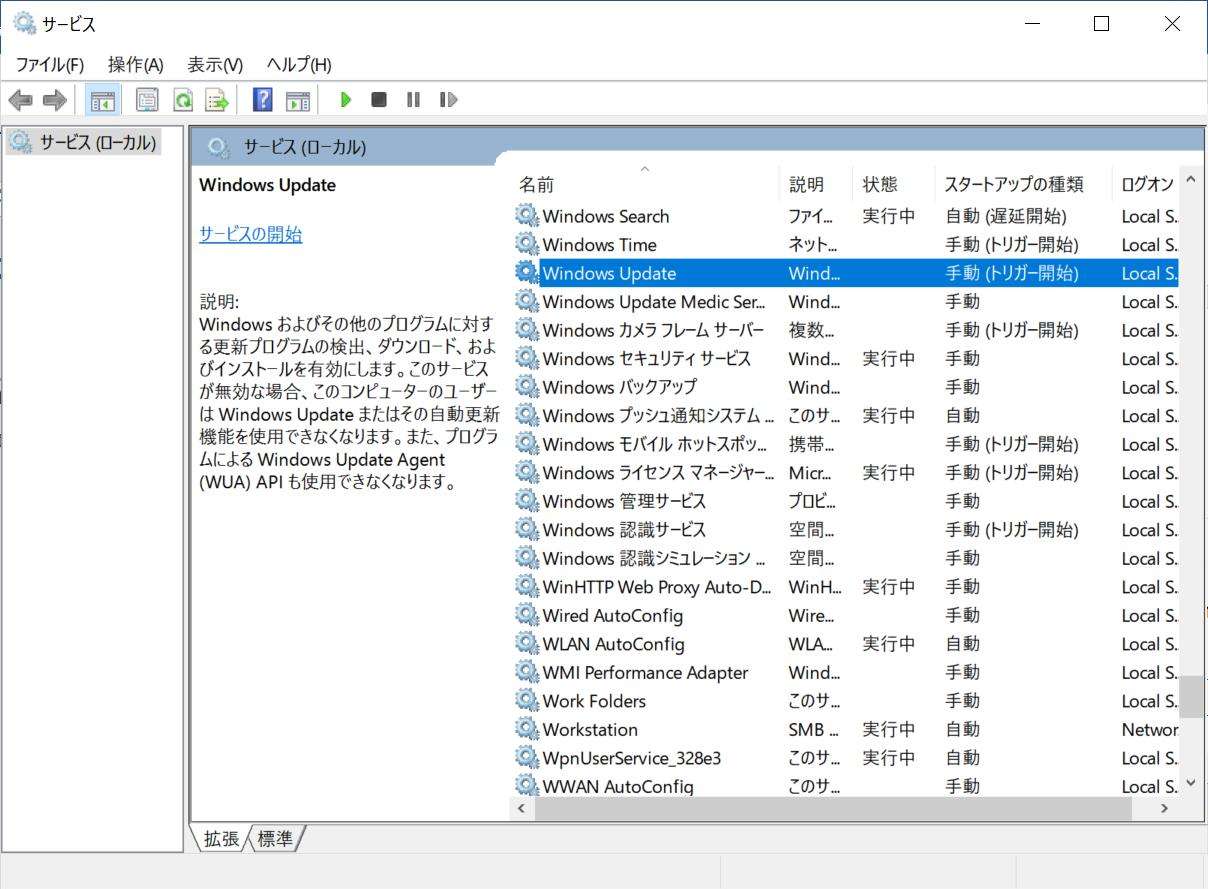Click the vertical scrollbar thumb

1190,697
